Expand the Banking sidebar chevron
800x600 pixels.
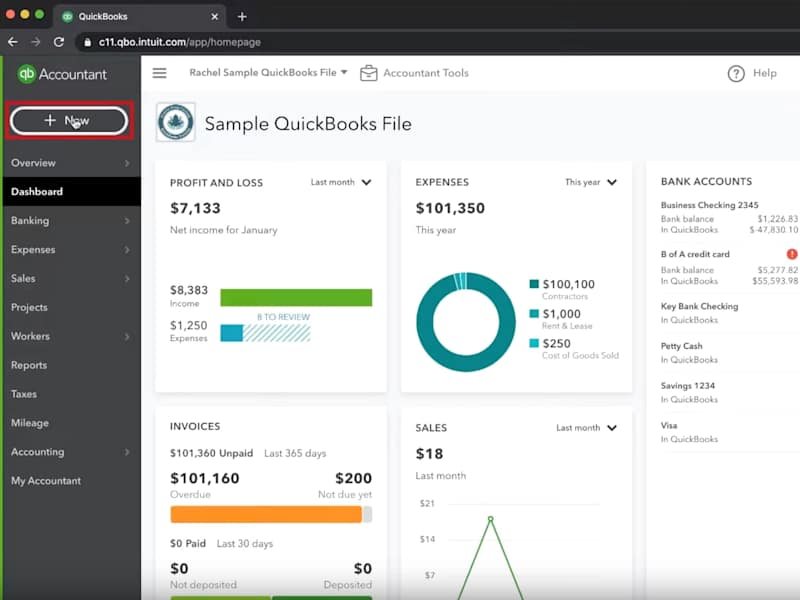click(x=127, y=221)
